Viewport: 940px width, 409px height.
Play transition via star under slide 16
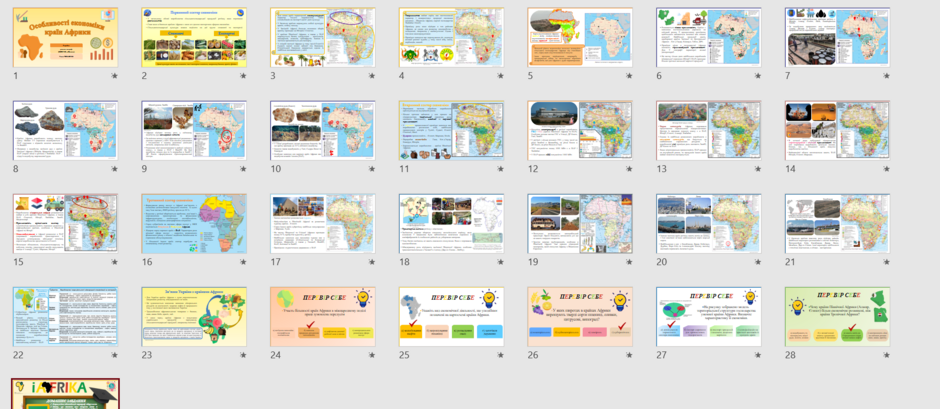point(243,262)
